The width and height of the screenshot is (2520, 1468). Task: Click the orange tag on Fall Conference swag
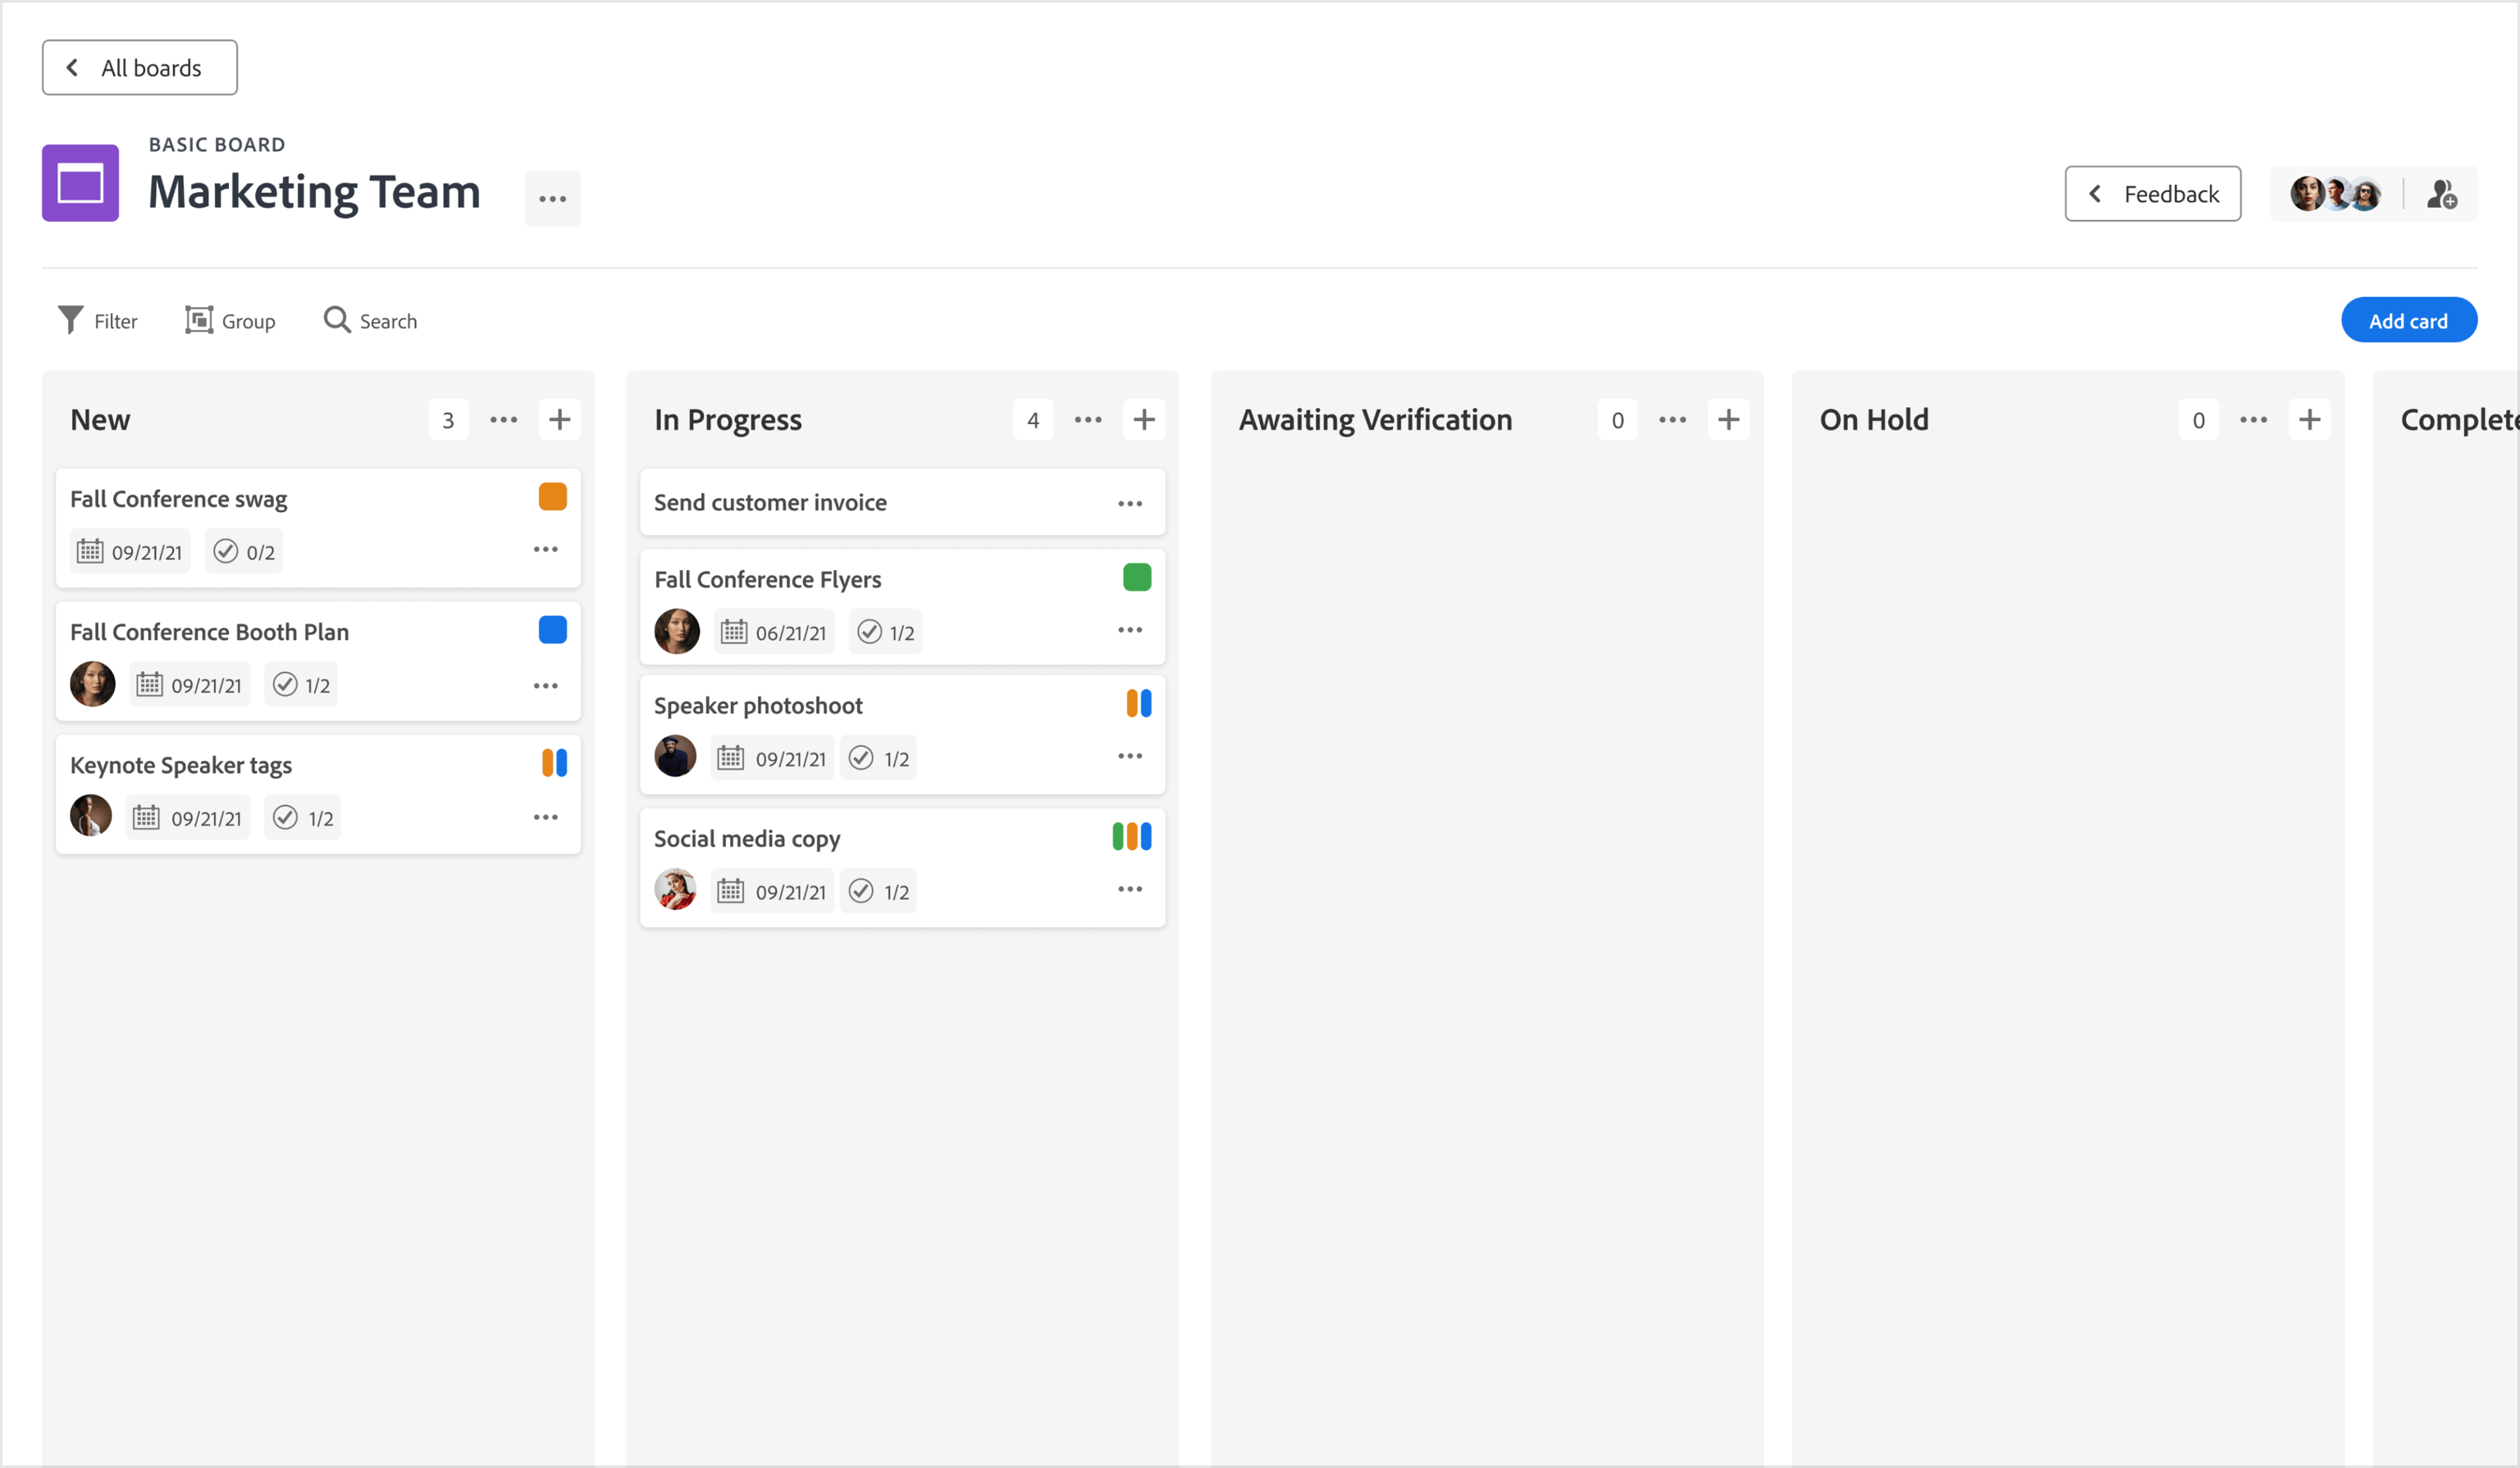pyautogui.click(x=552, y=496)
